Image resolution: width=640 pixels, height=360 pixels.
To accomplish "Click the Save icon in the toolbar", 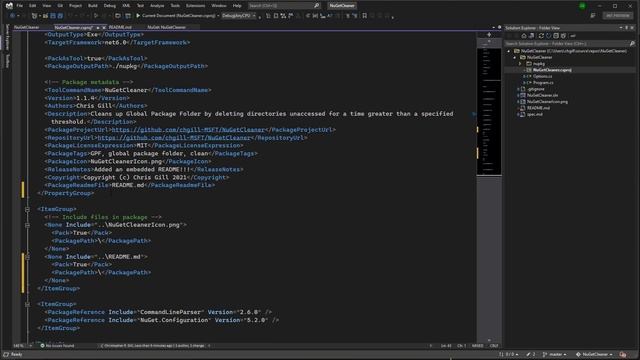I will (53, 16).
